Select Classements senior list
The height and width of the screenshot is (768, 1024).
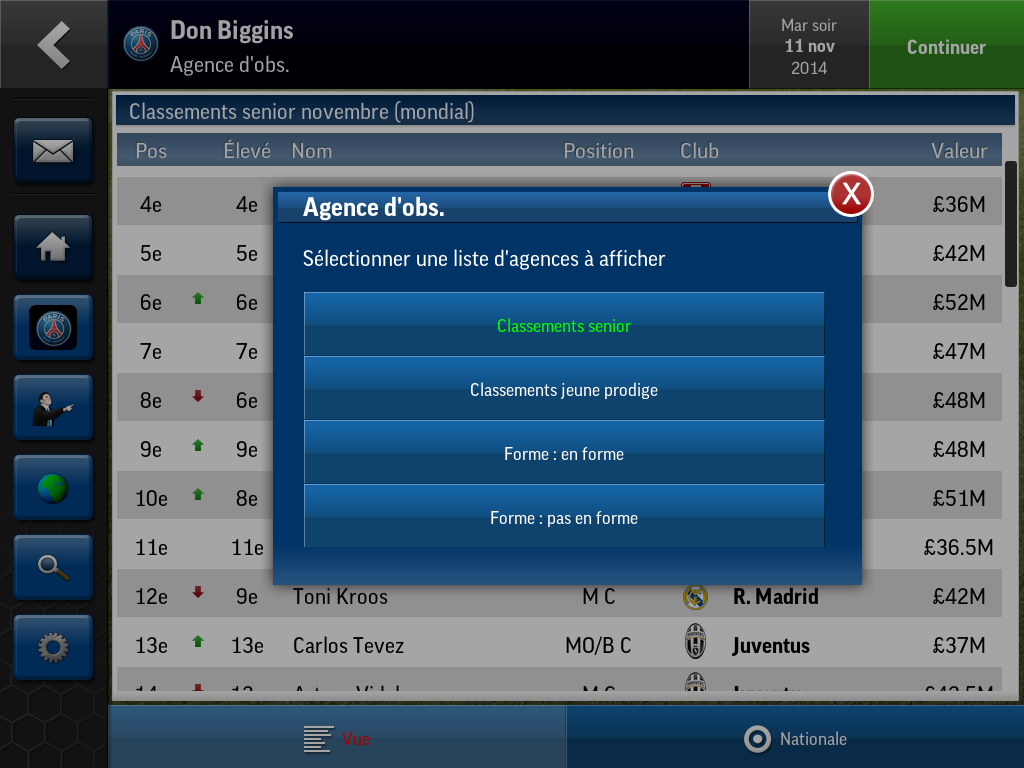pyautogui.click(x=564, y=325)
